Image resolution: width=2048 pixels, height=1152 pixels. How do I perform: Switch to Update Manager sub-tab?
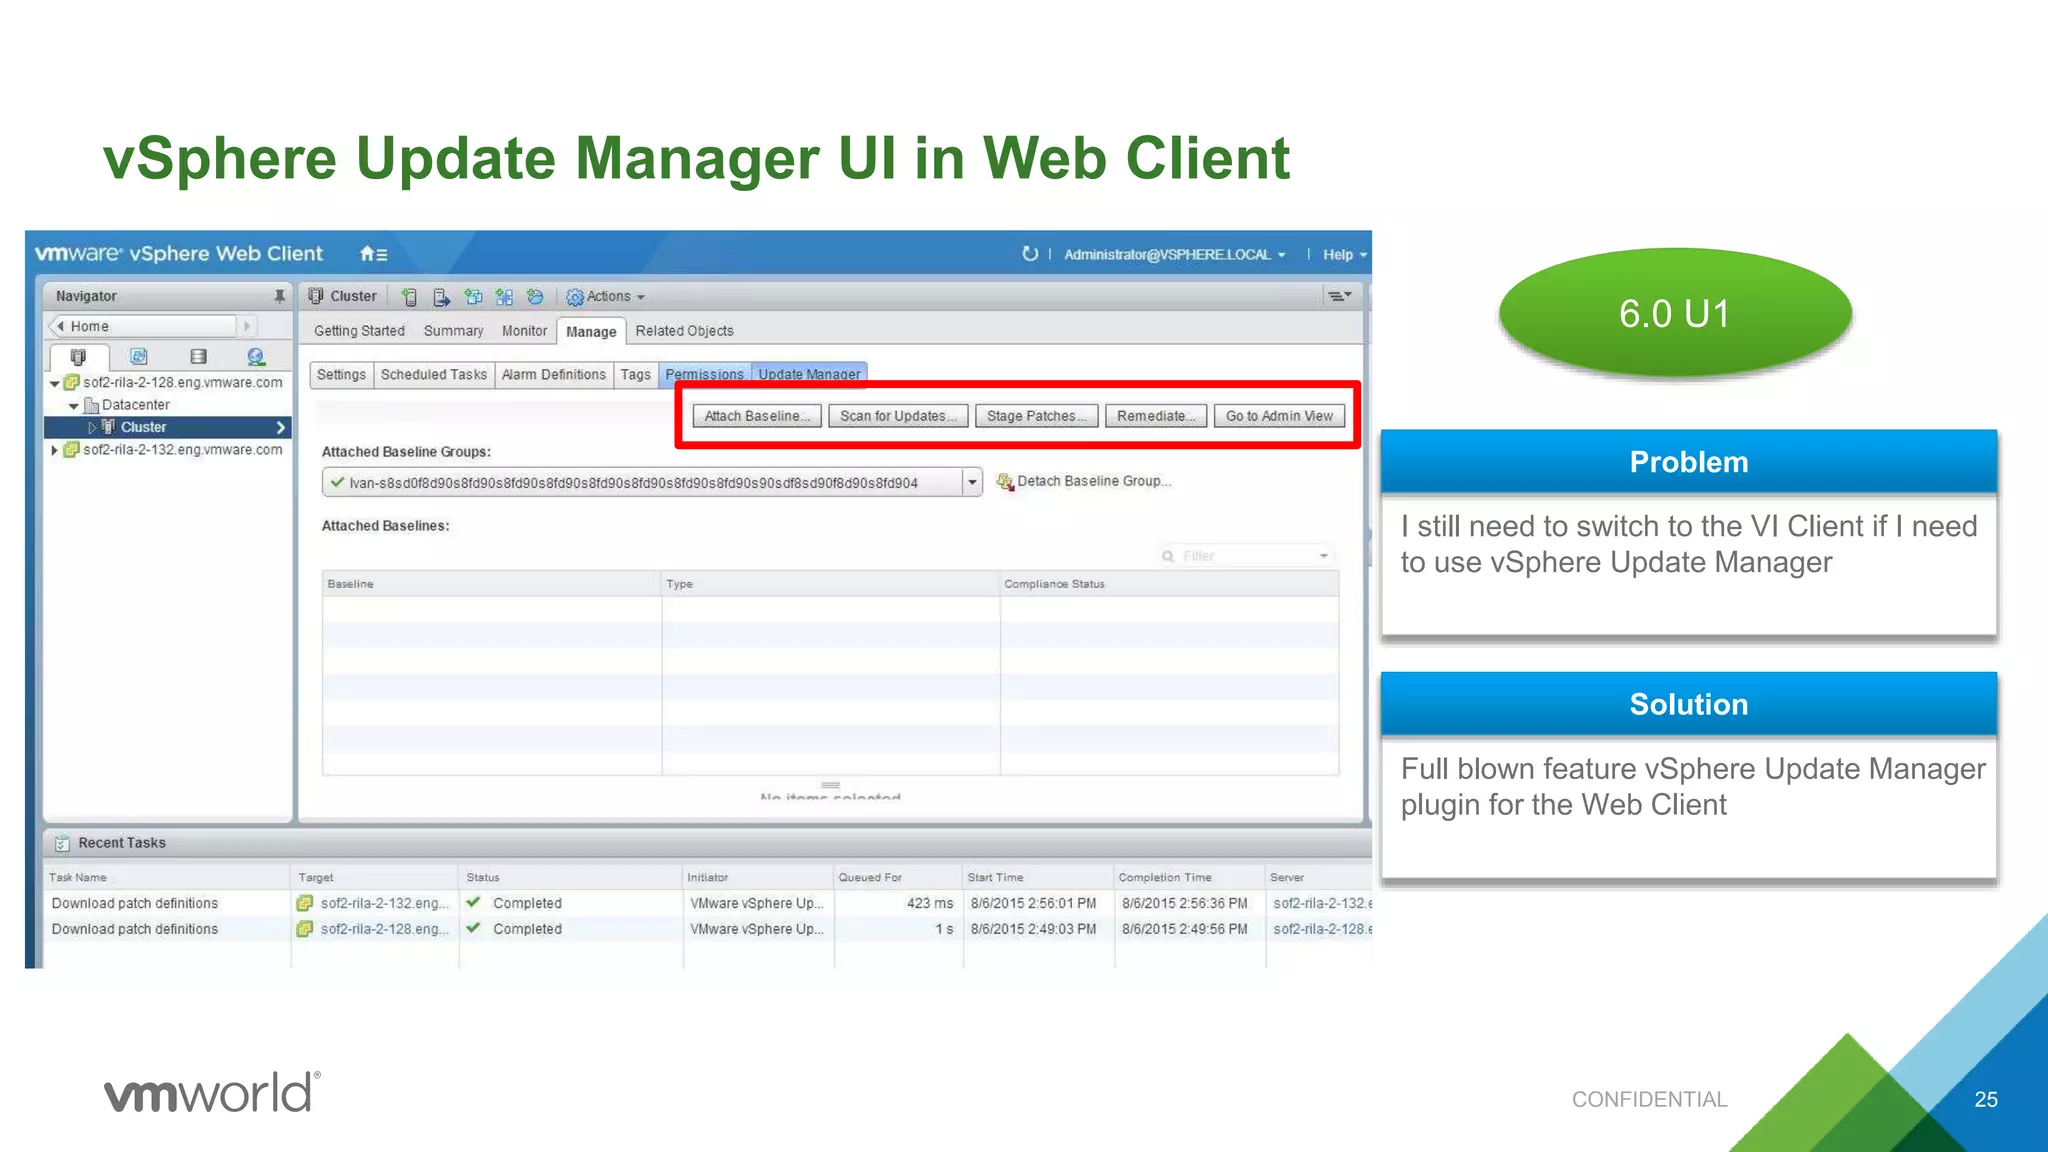pos(809,374)
